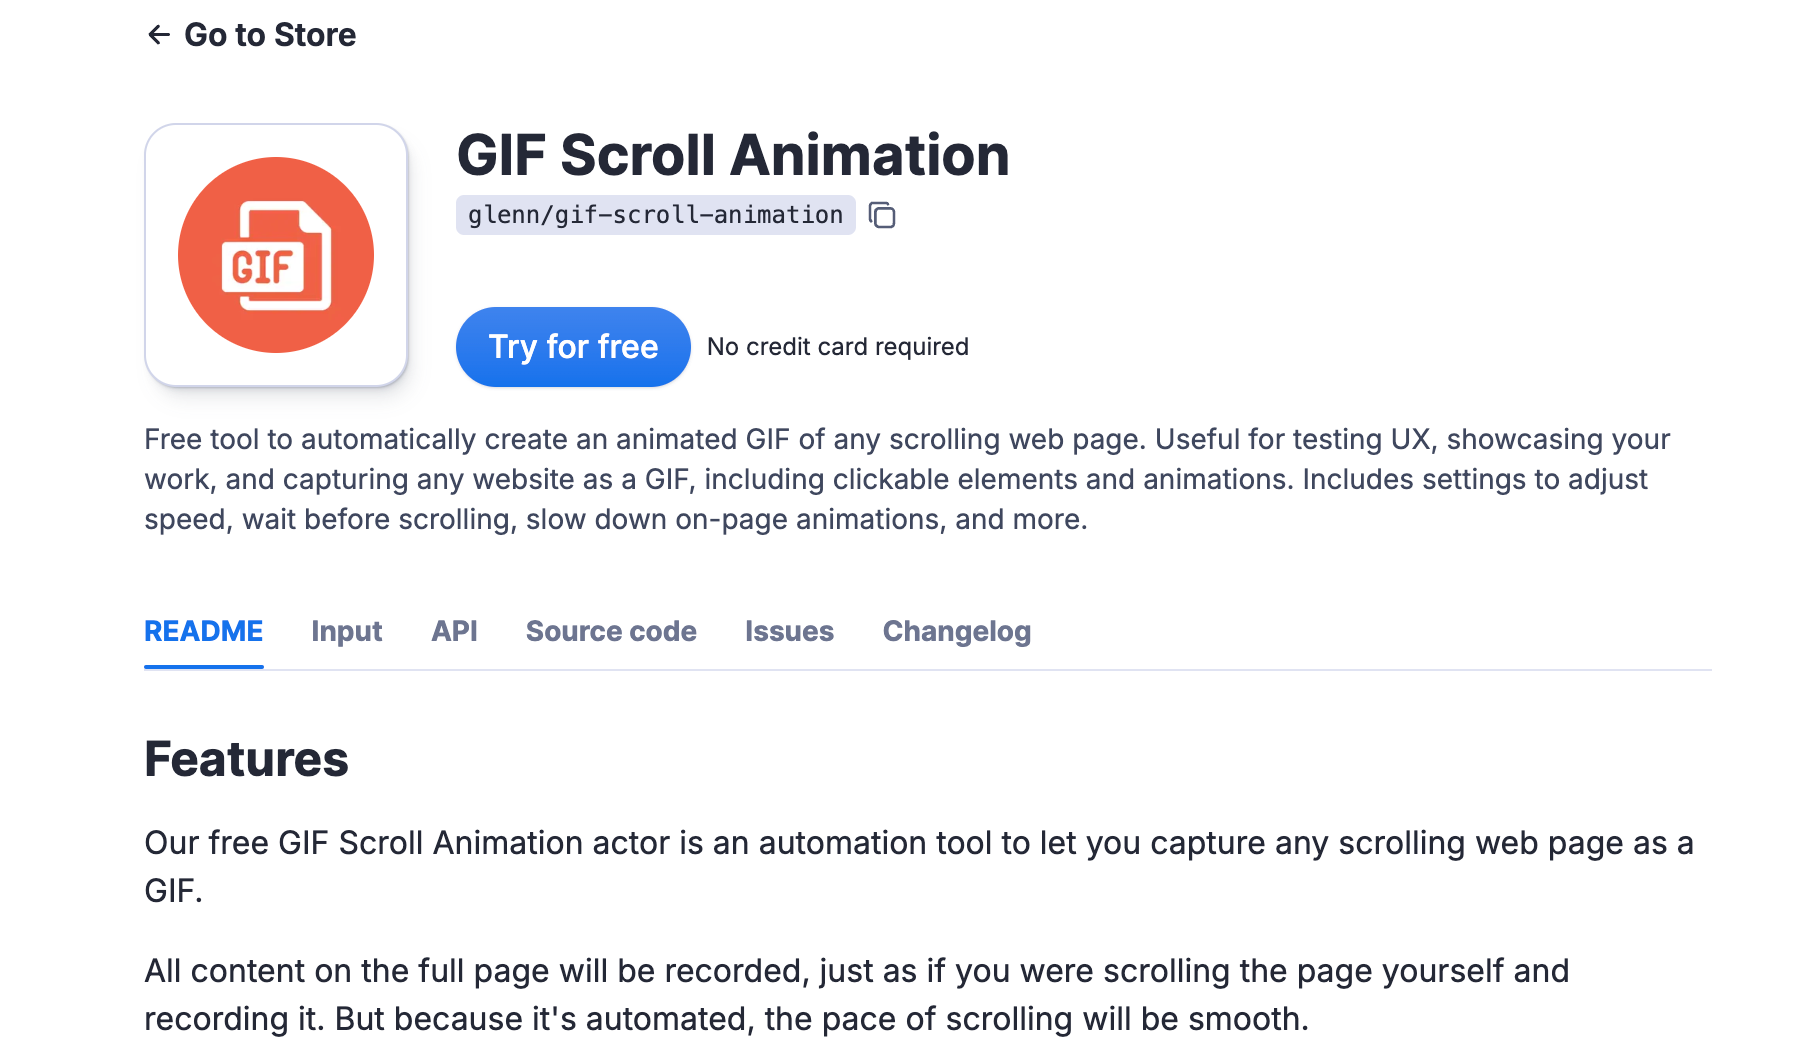1804x1048 pixels.
Task: Click the GIF Scroll Animation title
Action: [x=734, y=155]
